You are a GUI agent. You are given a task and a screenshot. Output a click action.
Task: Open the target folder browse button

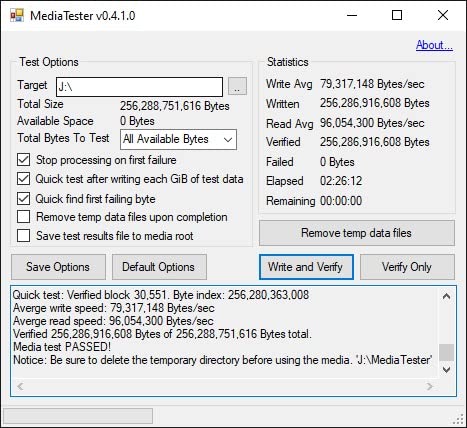[x=237, y=87]
